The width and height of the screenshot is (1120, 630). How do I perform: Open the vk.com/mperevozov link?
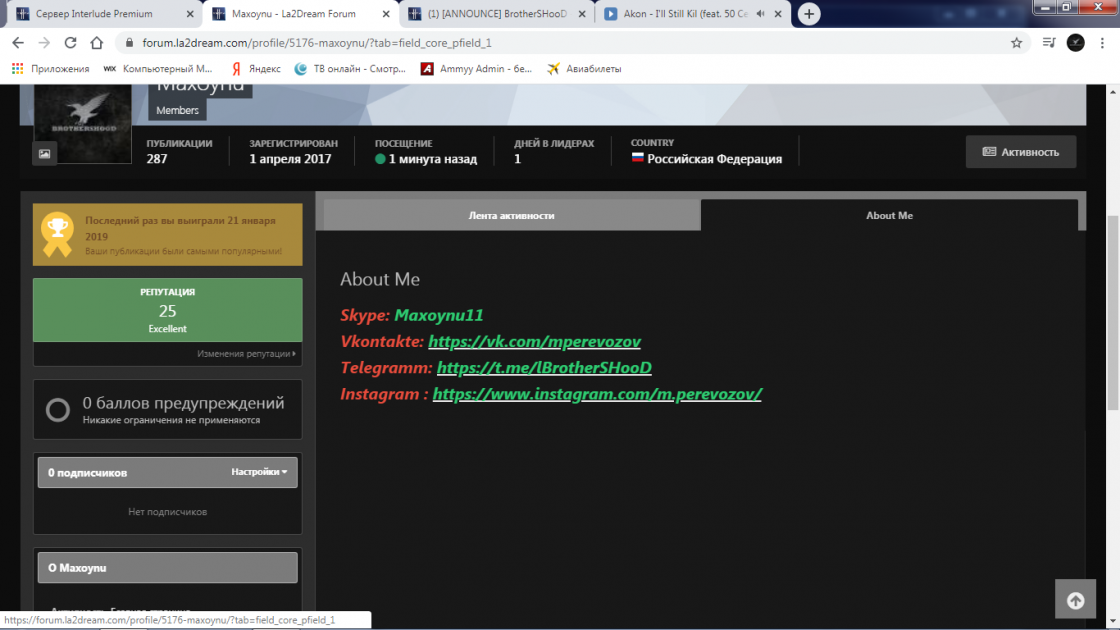(x=534, y=341)
